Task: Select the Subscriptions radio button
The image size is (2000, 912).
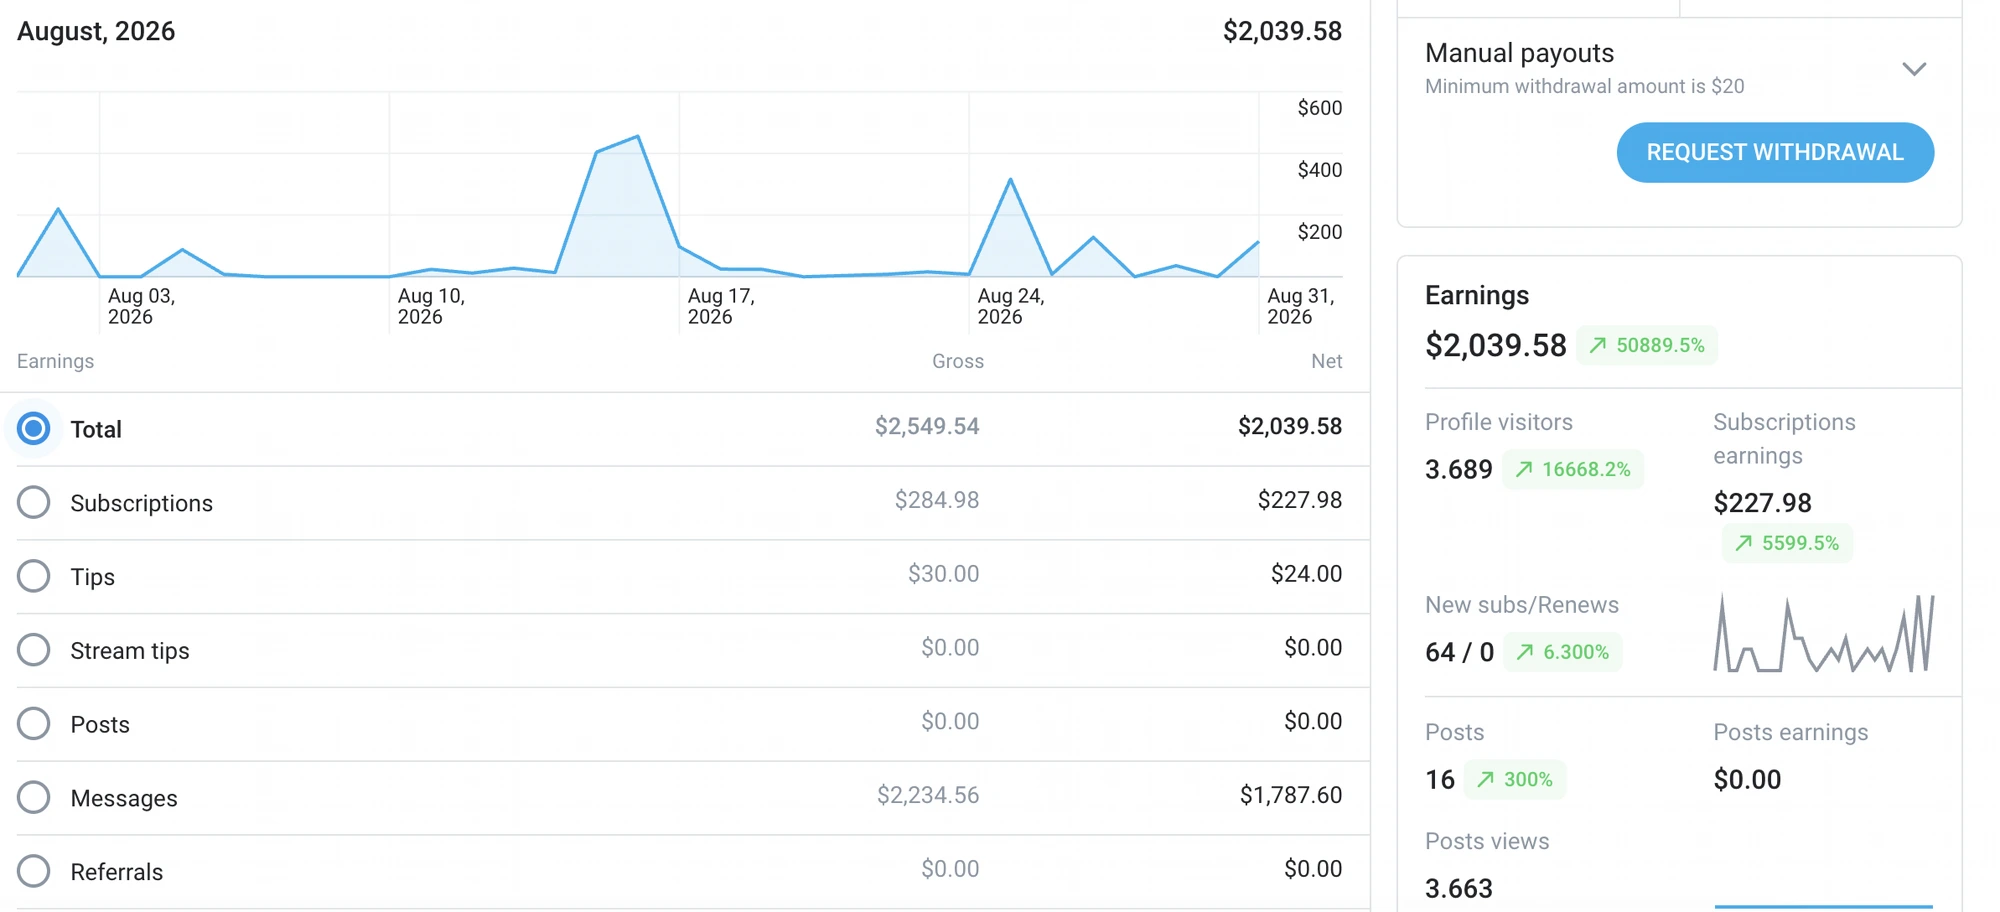Action: [34, 502]
